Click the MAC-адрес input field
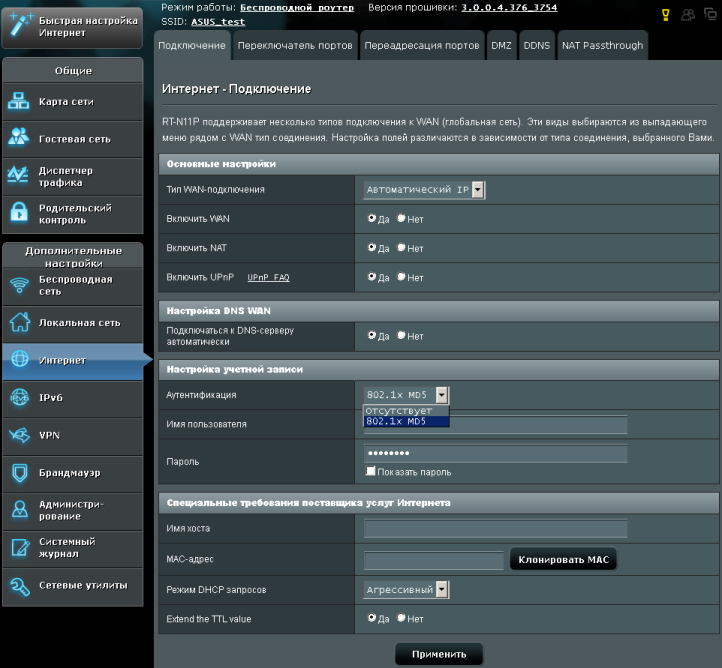The width and height of the screenshot is (722, 668). point(434,561)
